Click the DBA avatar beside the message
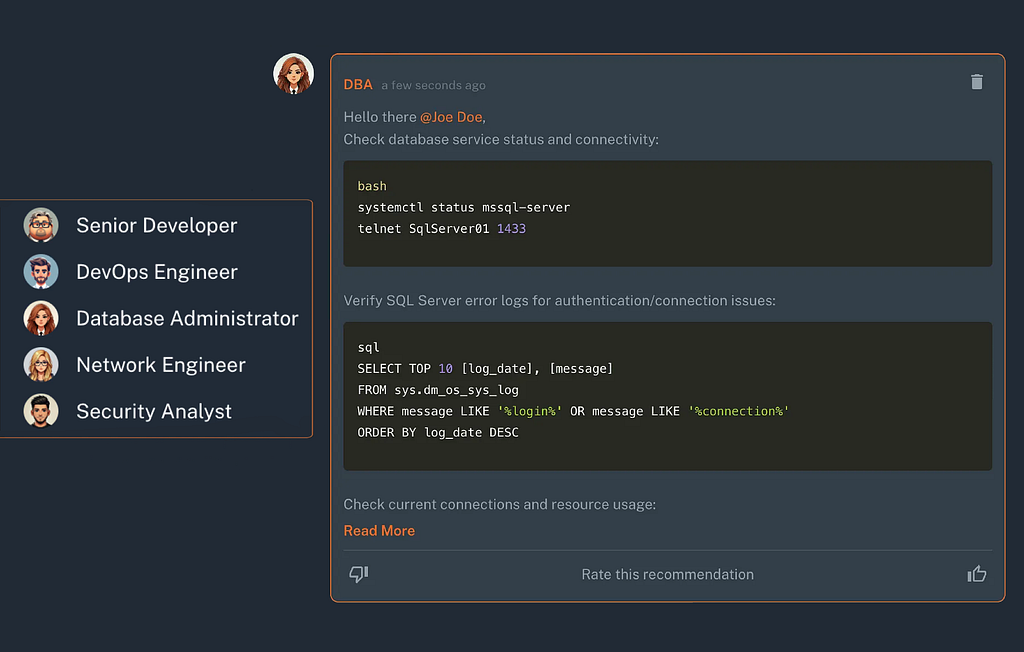 [x=293, y=74]
